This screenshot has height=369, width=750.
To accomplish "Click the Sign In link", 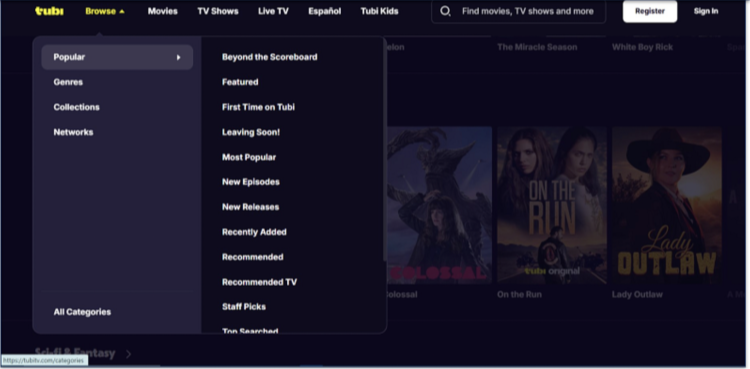I will (706, 11).
